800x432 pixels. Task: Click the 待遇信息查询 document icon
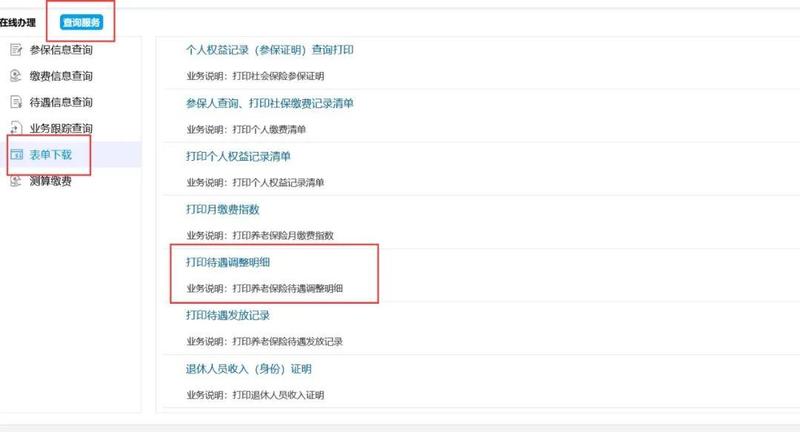coord(16,102)
